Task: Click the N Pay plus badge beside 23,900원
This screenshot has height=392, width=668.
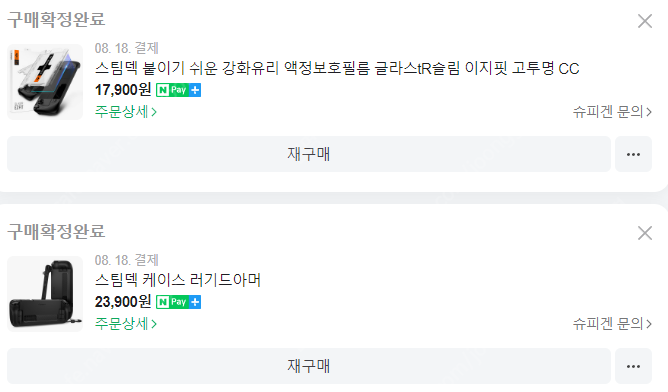Action: coord(178,302)
